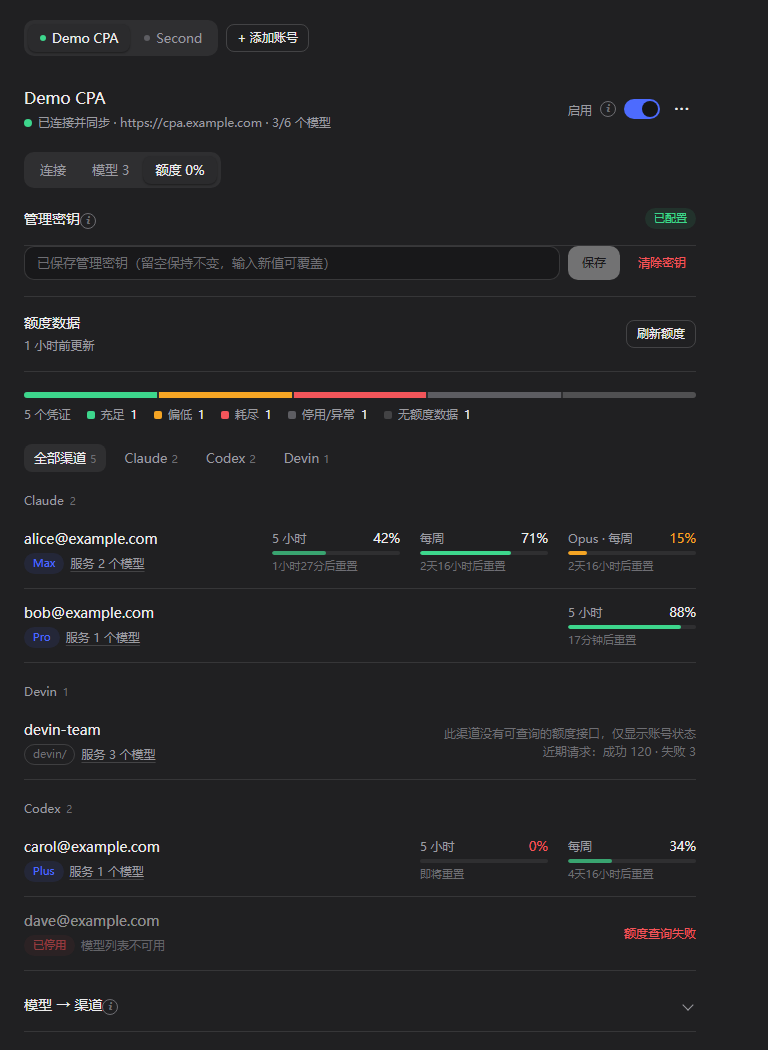This screenshot has height=1050, width=768.
Task: Click the 模型列表不可用 text under dave
Action: point(123,946)
